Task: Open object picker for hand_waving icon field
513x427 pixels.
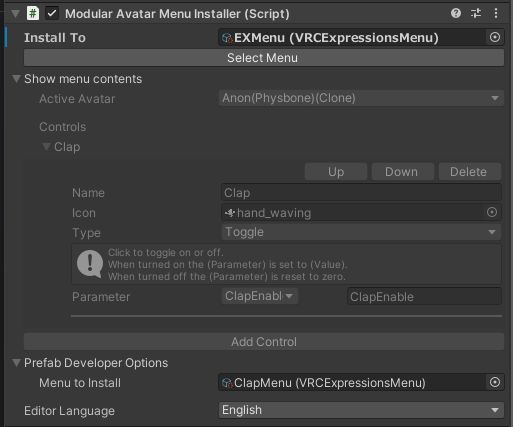Action: click(492, 212)
